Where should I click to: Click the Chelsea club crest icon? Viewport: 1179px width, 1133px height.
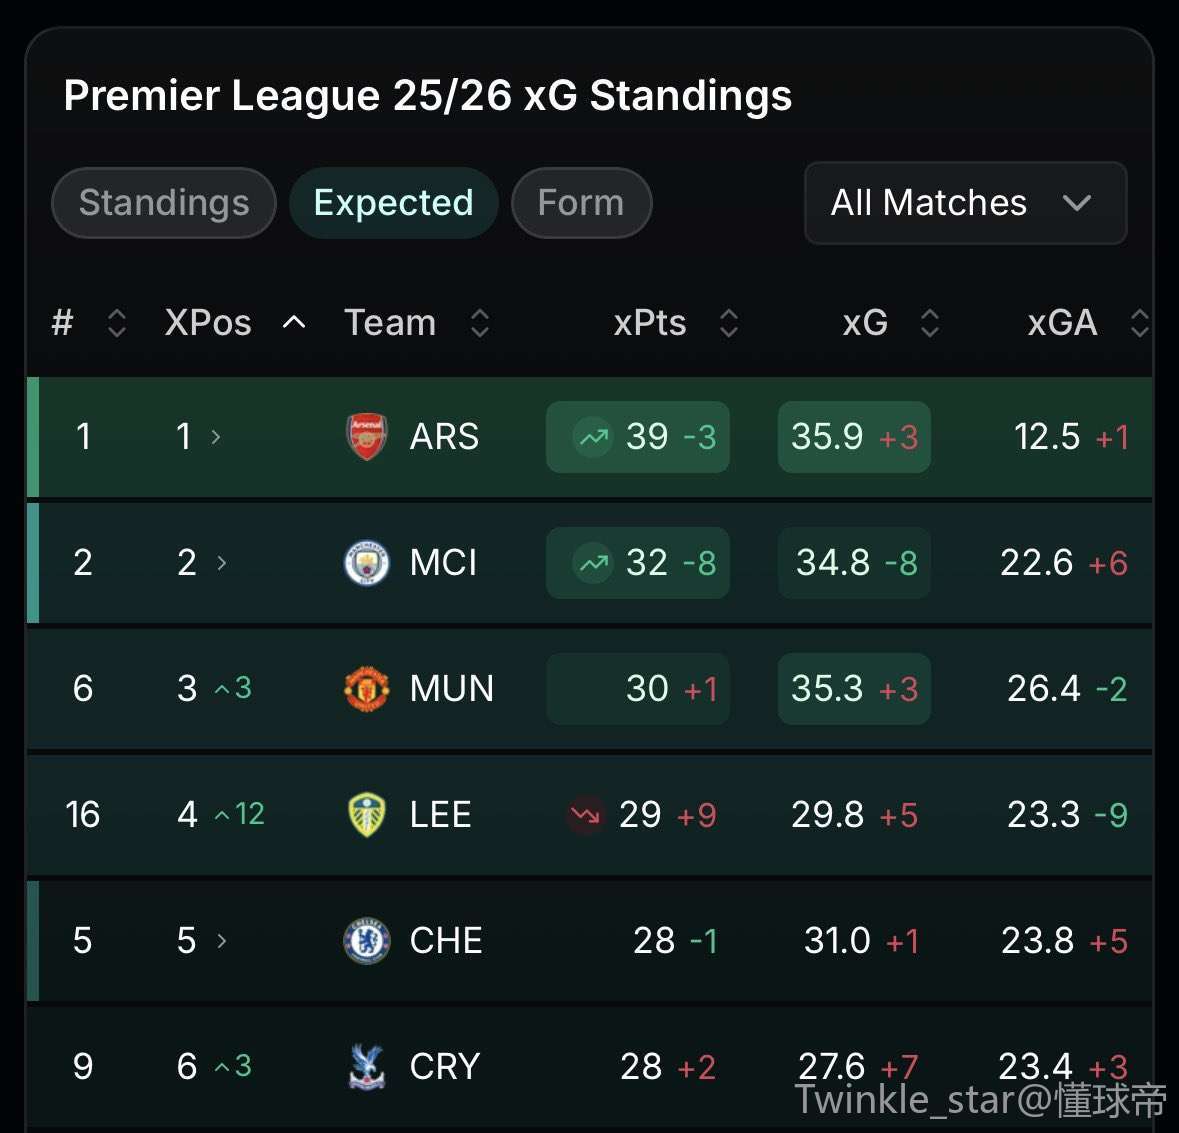point(367,941)
